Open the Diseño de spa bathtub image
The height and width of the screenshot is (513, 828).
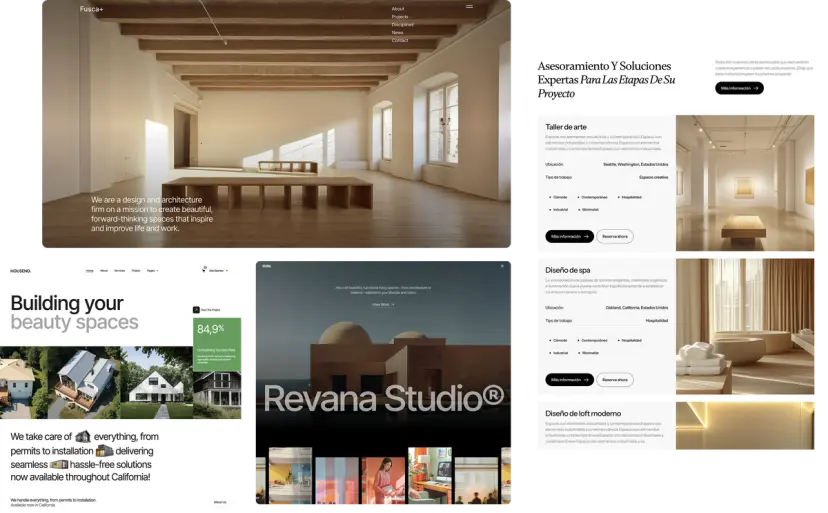tap(745, 326)
